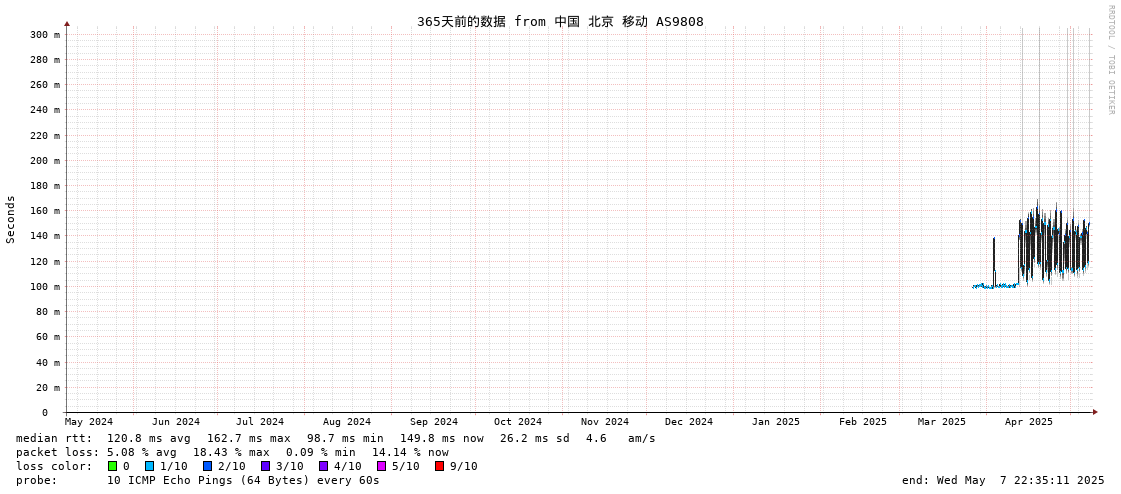Click the Sep 2024 x-axis label

click(x=434, y=422)
